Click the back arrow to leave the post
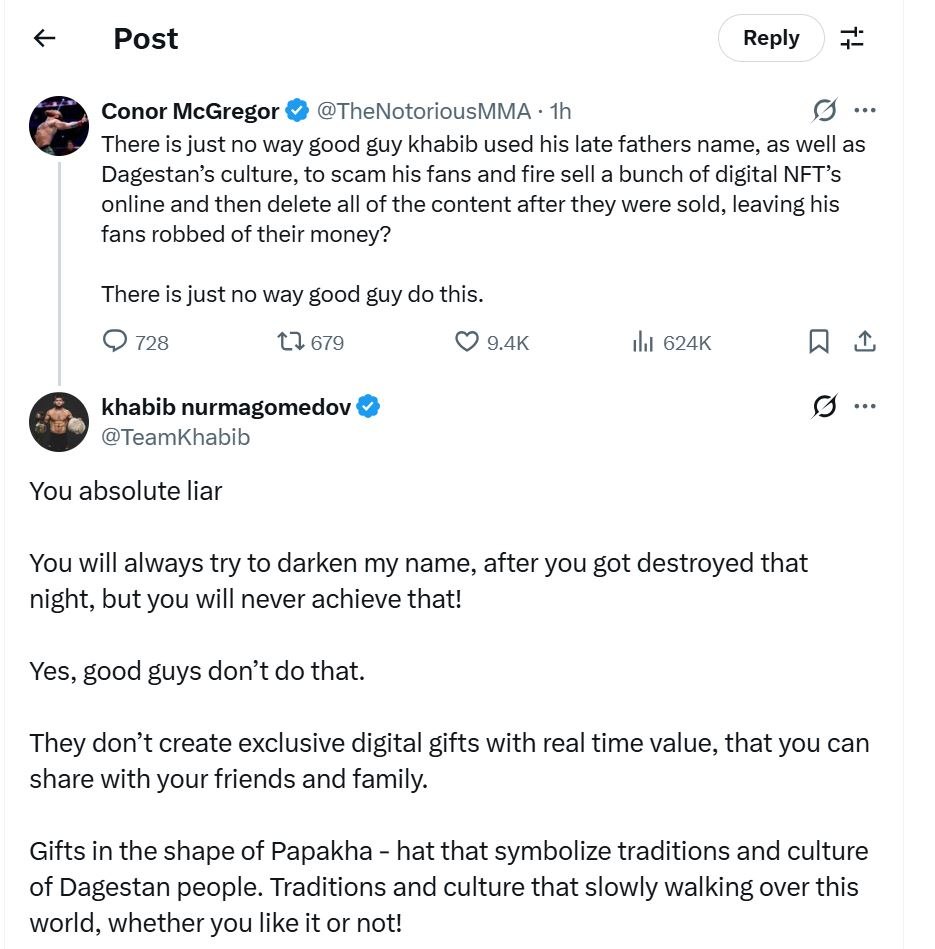935x949 pixels. coord(43,38)
